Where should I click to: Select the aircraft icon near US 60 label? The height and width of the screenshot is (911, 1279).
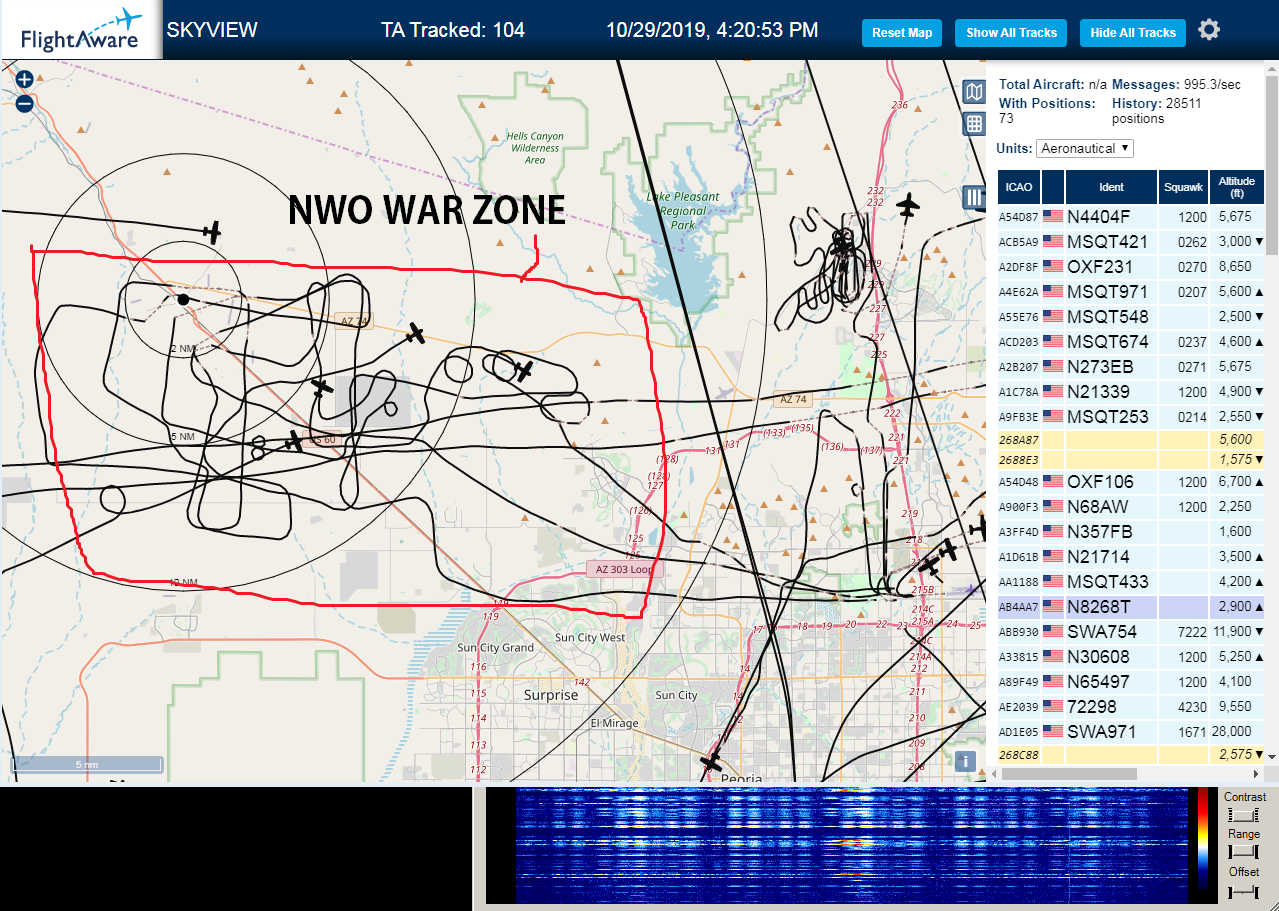(294, 440)
